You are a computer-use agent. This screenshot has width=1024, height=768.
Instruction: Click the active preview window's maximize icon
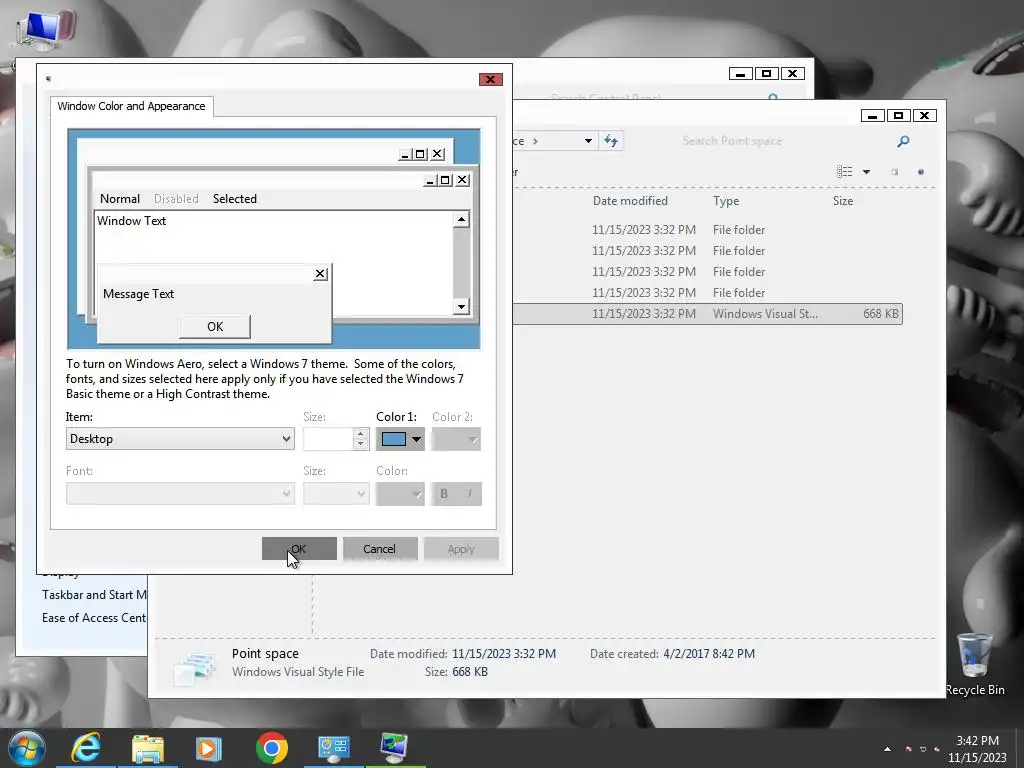pyautogui.click(x=445, y=180)
